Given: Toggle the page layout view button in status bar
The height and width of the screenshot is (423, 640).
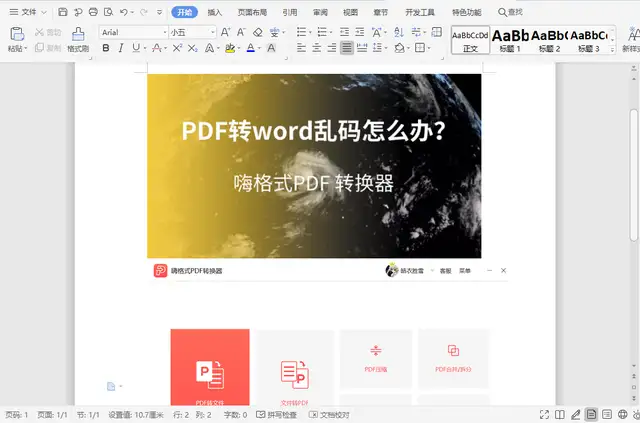Looking at the screenshot, I should [x=591, y=414].
